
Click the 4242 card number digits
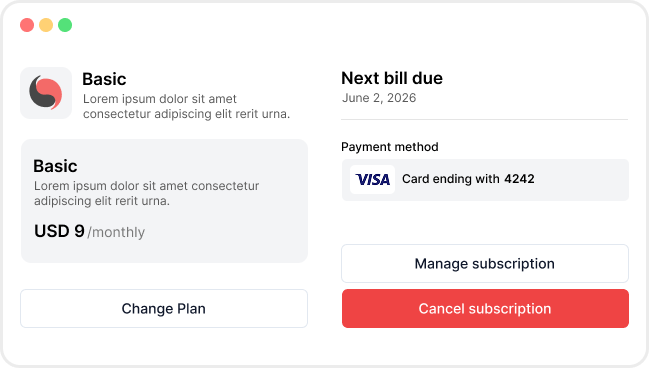pos(519,179)
